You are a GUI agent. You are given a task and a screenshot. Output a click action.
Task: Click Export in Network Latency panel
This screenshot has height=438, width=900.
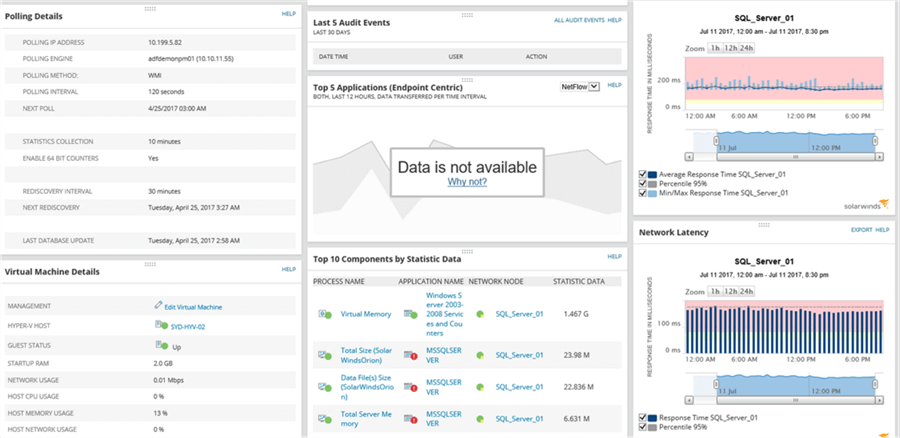(861, 230)
